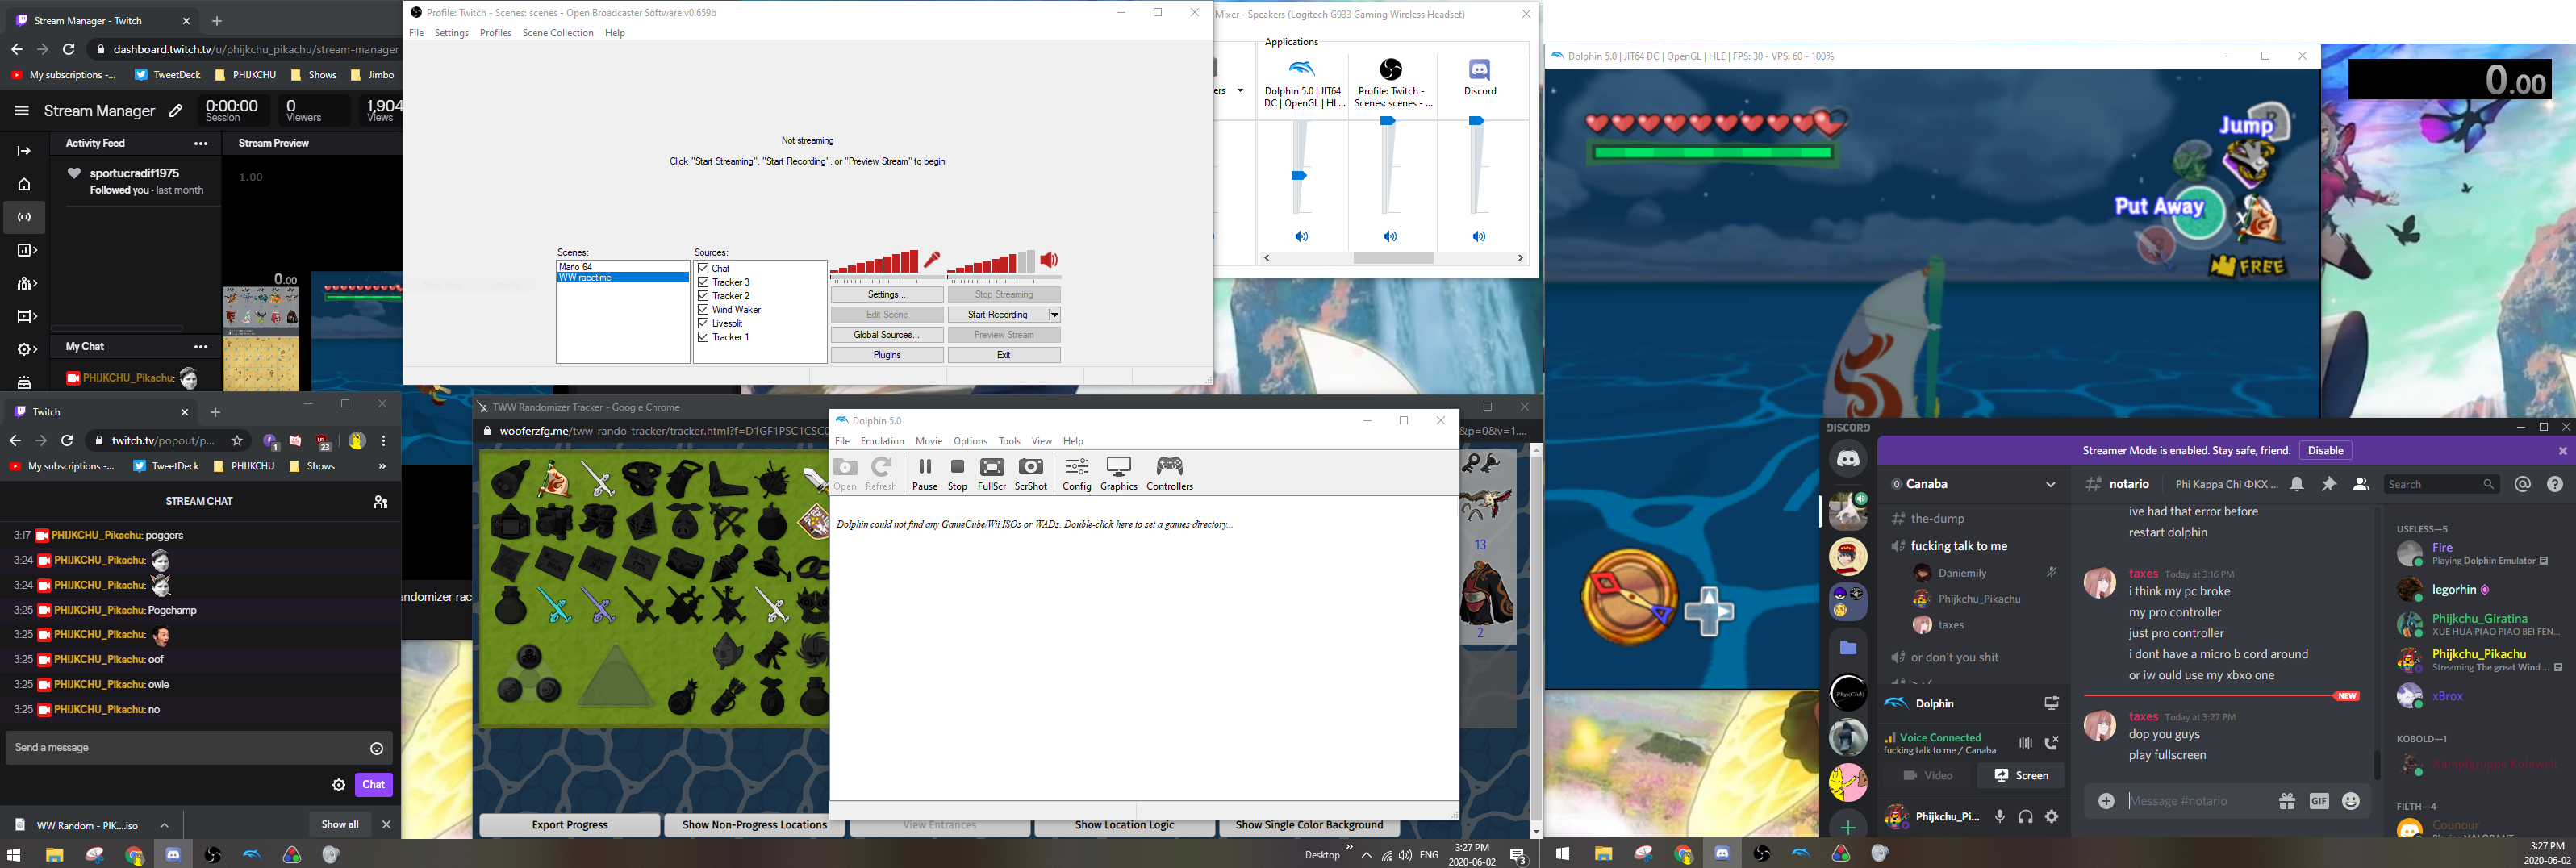
Task: Uncheck the Livesplit source
Action: 703,323
